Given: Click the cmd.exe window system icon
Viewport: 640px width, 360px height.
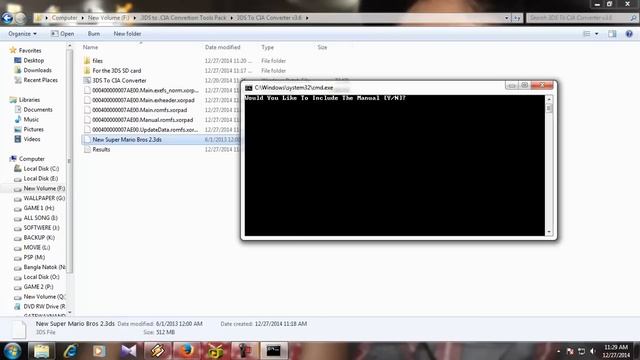Looking at the screenshot, I should point(249,88).
